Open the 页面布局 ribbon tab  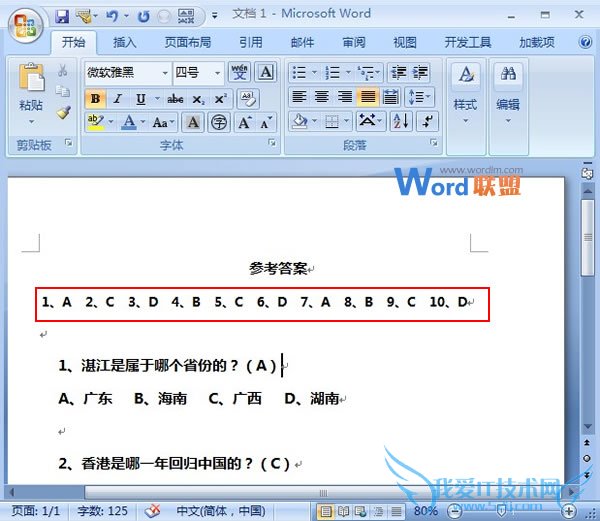188,42
